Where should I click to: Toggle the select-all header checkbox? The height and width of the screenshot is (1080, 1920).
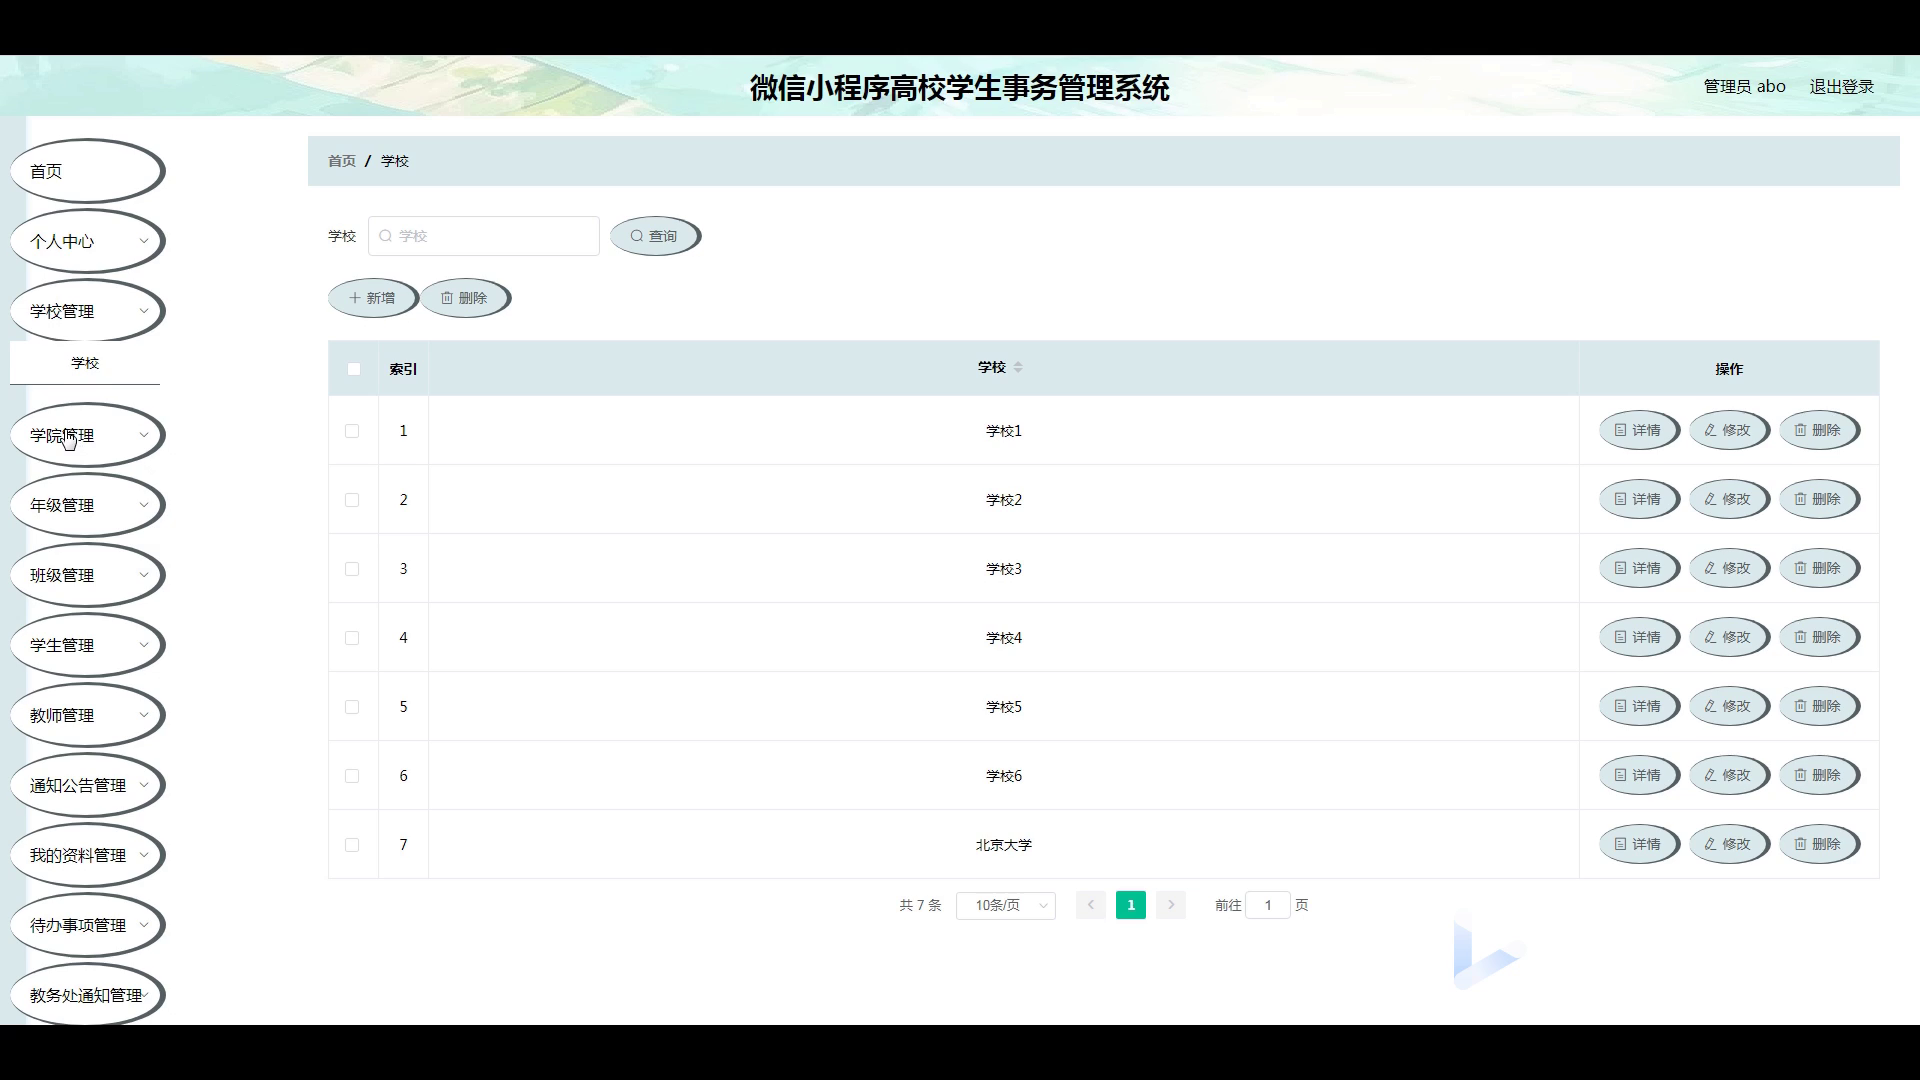coord(354,369)
